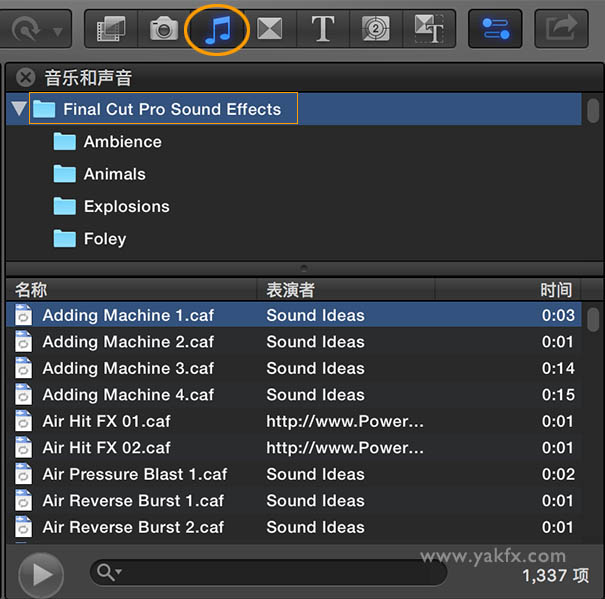
Task: Select Air Pressure Blast 1.caf
Action: [294, 474]
